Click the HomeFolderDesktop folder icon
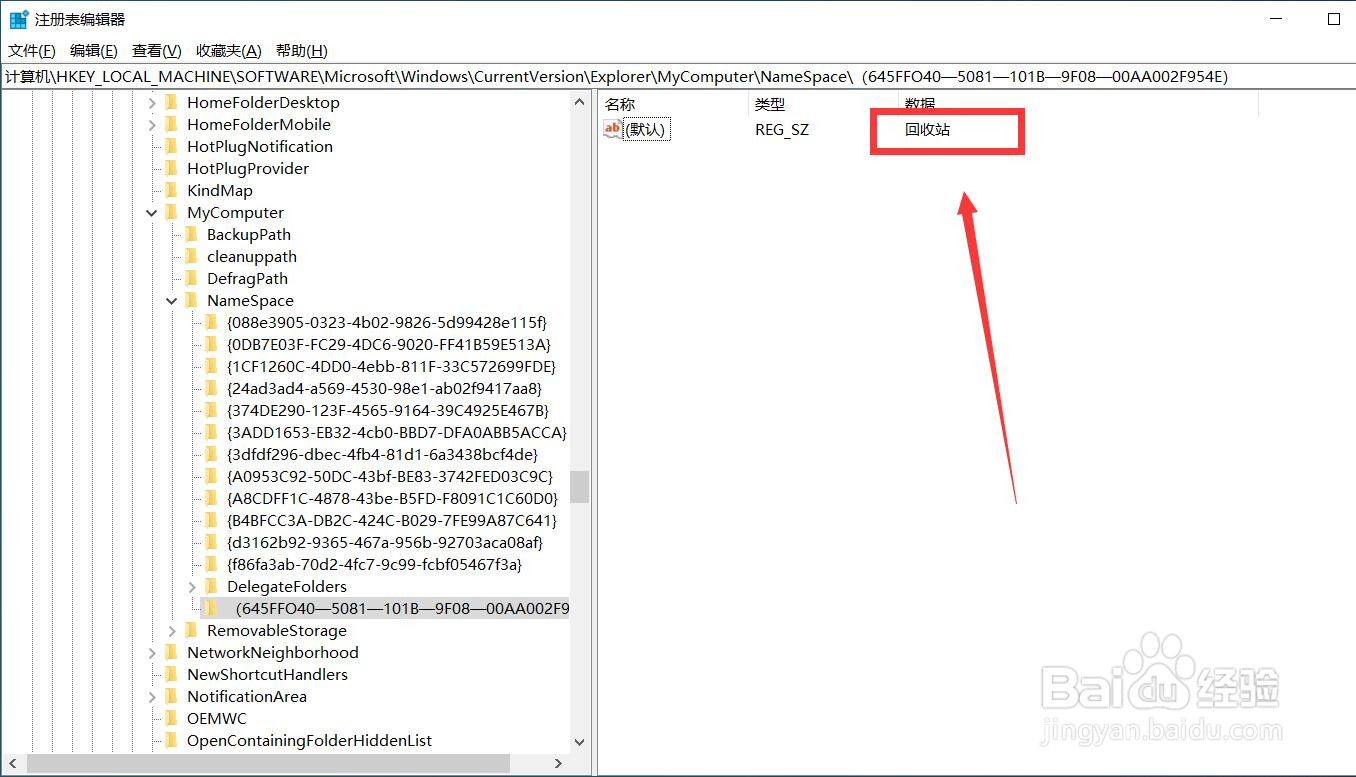The height and width of the screenshot is (777, 1356). [171, 102]
